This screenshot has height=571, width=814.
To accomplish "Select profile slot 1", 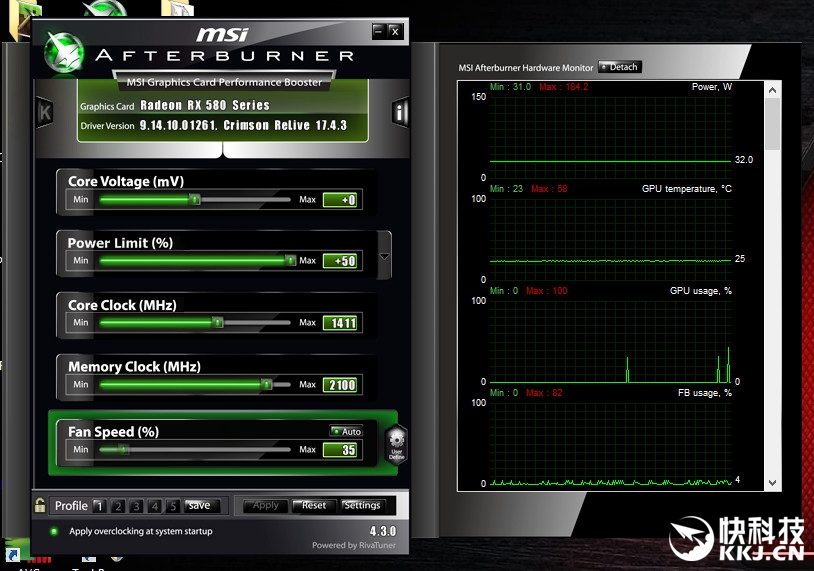I will pyautogui.click(x=99, y=506).
